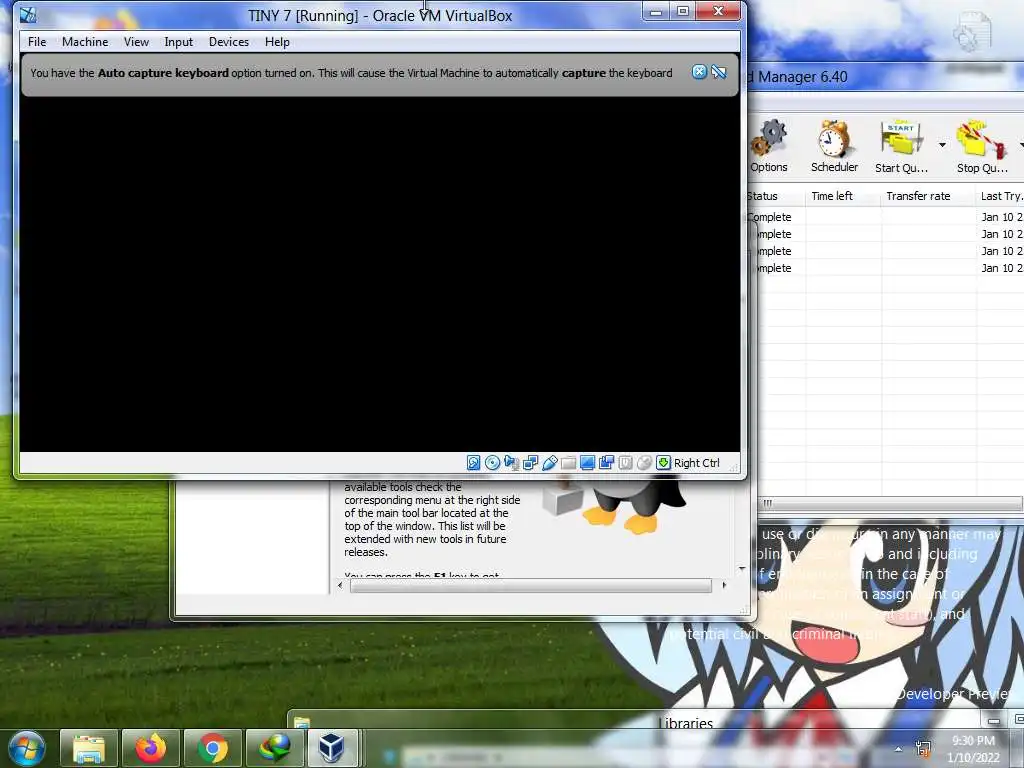
Task: Minimize the Libraries window
Action: [994, 721]
